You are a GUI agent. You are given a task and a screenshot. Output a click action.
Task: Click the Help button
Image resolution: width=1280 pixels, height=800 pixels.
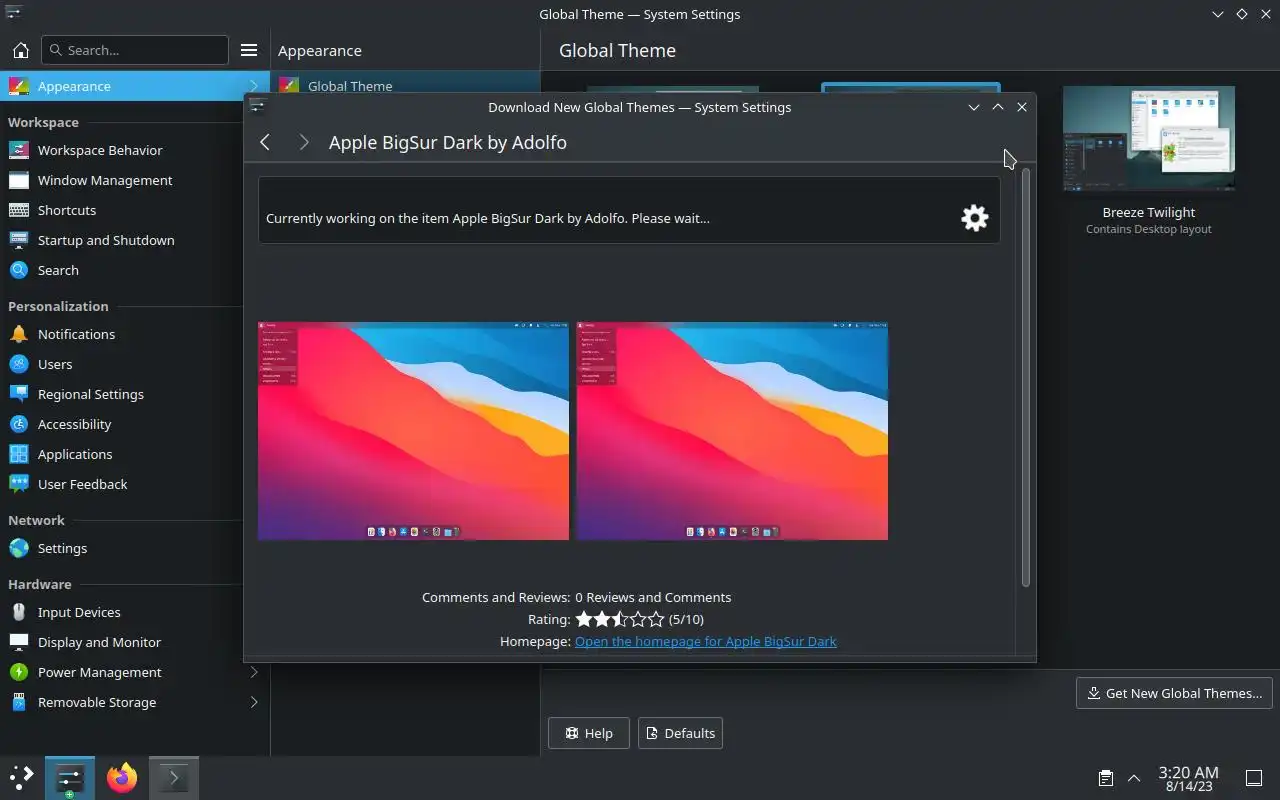pyautogui.click(x=588, y=733)
